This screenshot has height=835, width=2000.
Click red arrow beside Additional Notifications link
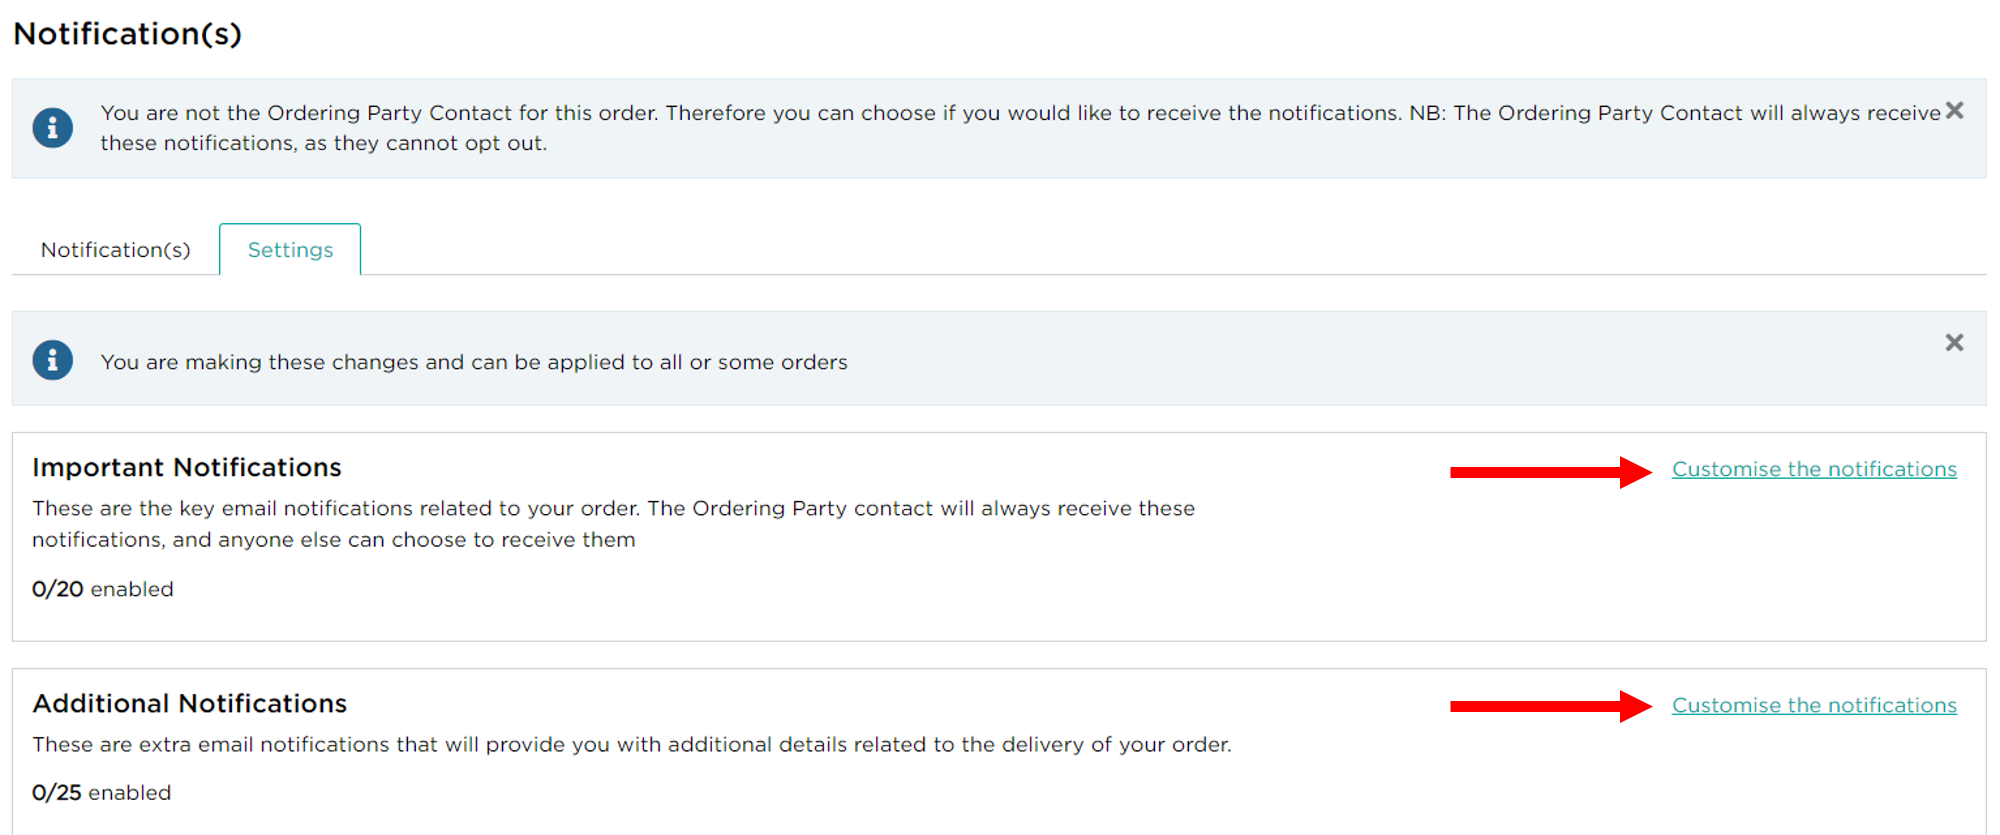coord(1550,706)
